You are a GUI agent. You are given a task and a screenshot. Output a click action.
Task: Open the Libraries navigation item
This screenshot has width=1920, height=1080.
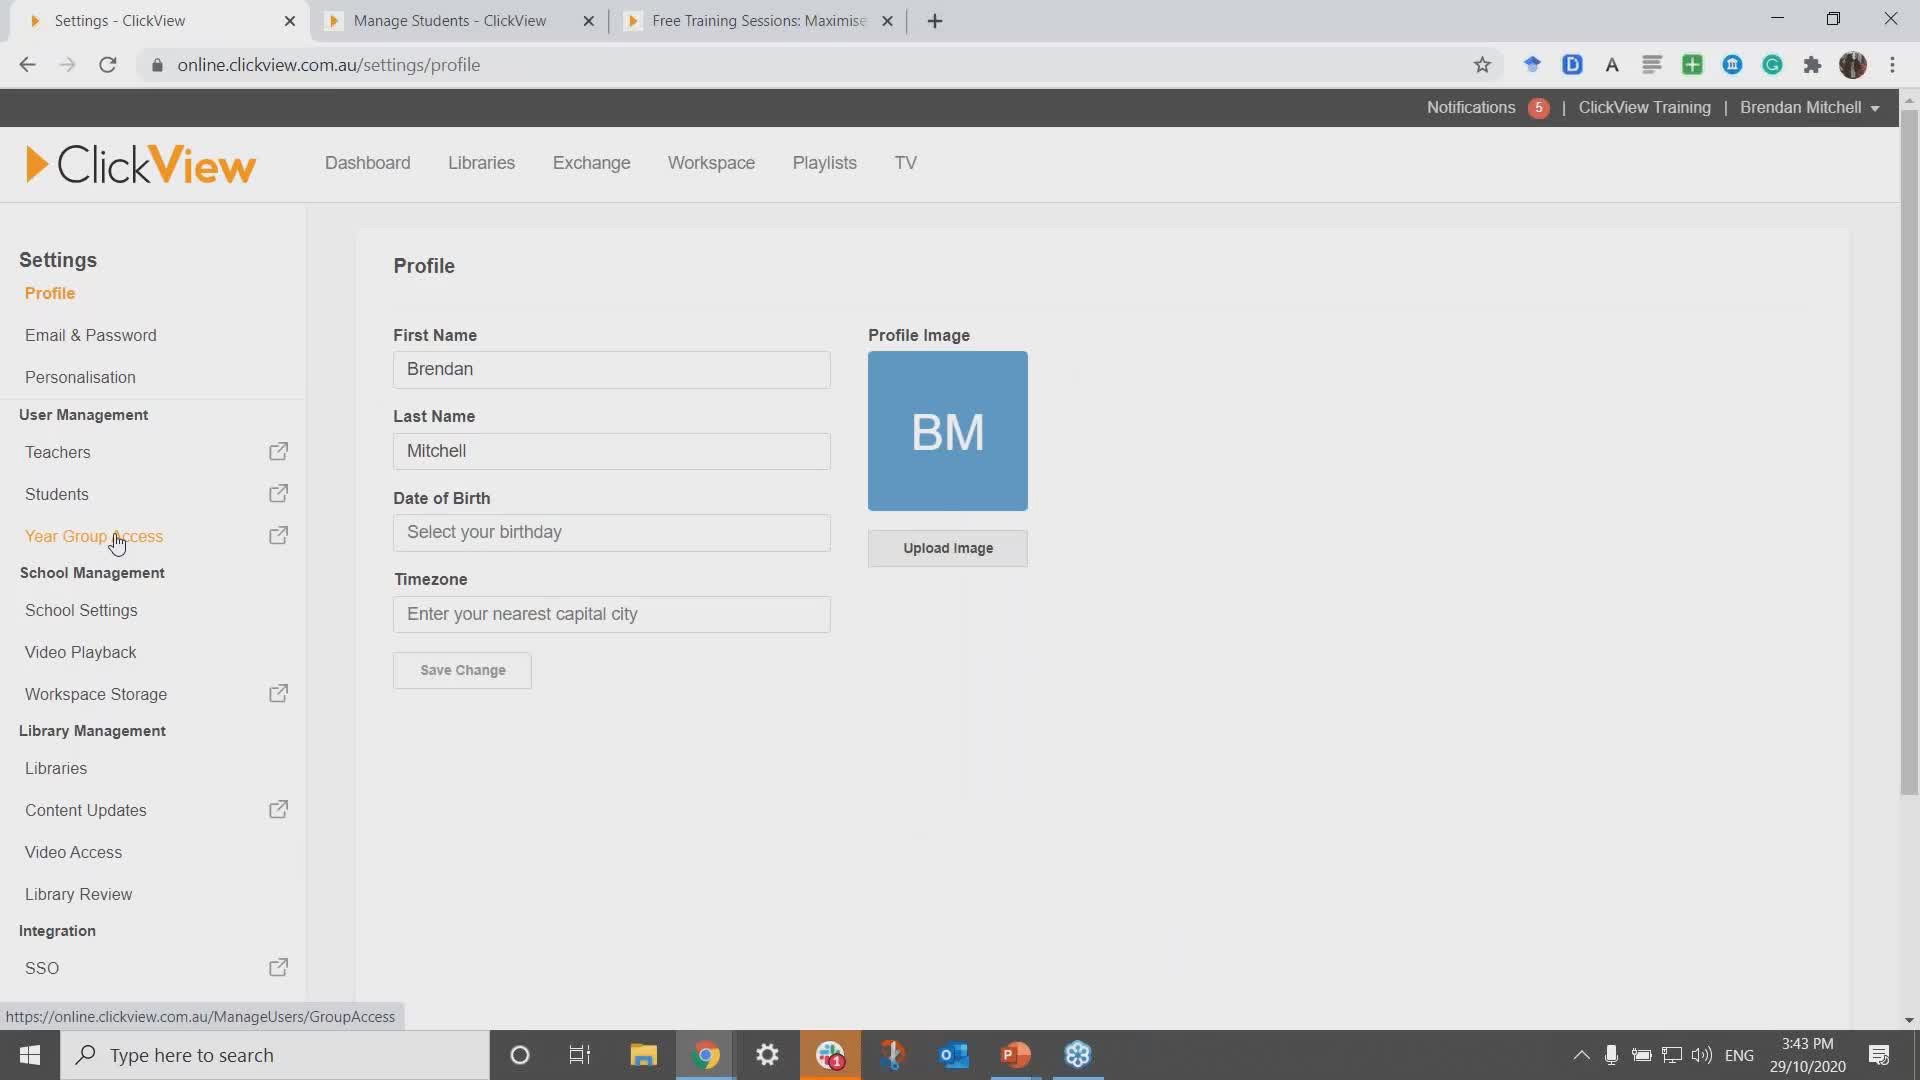click(481, 163)
